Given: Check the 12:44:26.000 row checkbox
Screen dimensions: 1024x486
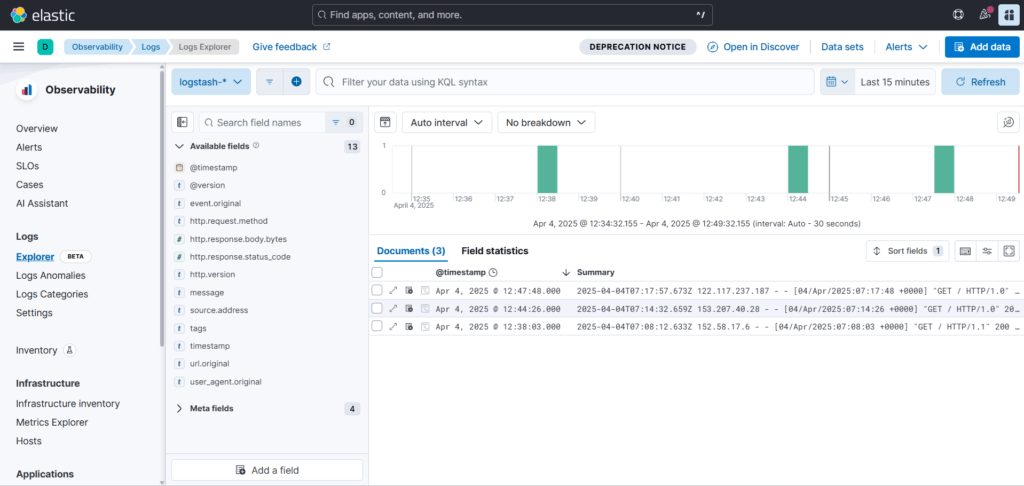Looking at the screenshot, I should 377,308.
